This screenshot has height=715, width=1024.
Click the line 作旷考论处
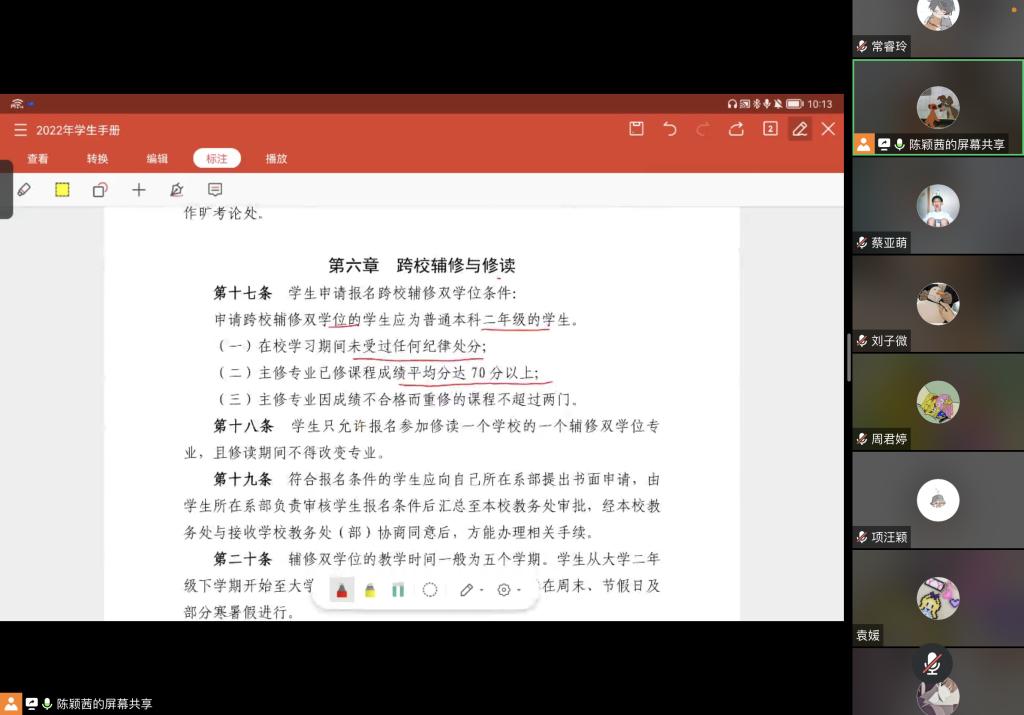(x=223, y=213)
